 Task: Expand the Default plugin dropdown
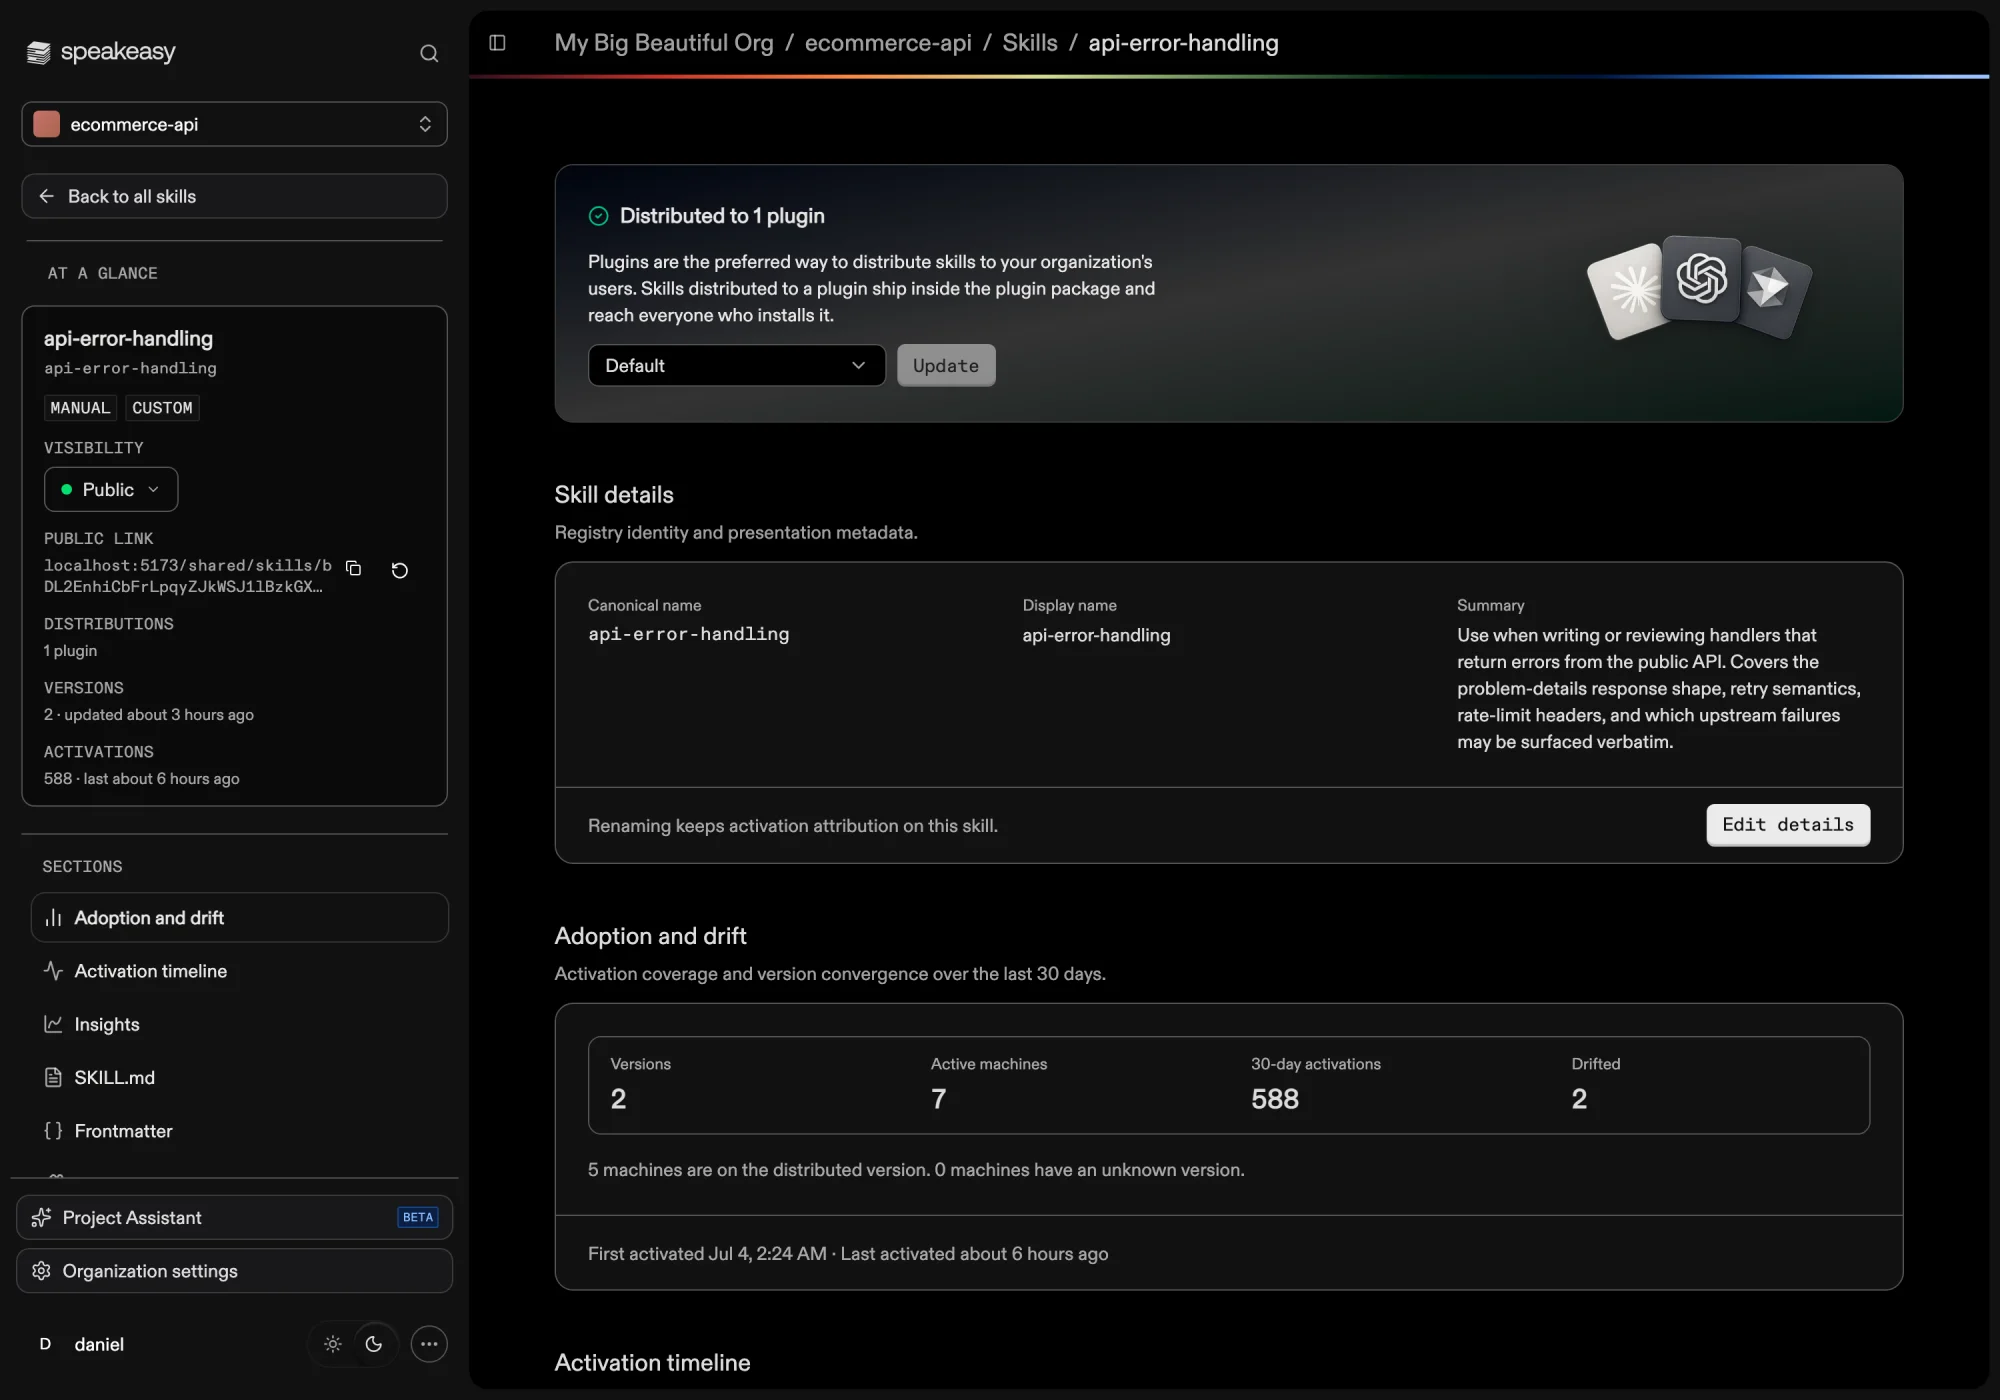pyautogui.click(x=737, y=366)
